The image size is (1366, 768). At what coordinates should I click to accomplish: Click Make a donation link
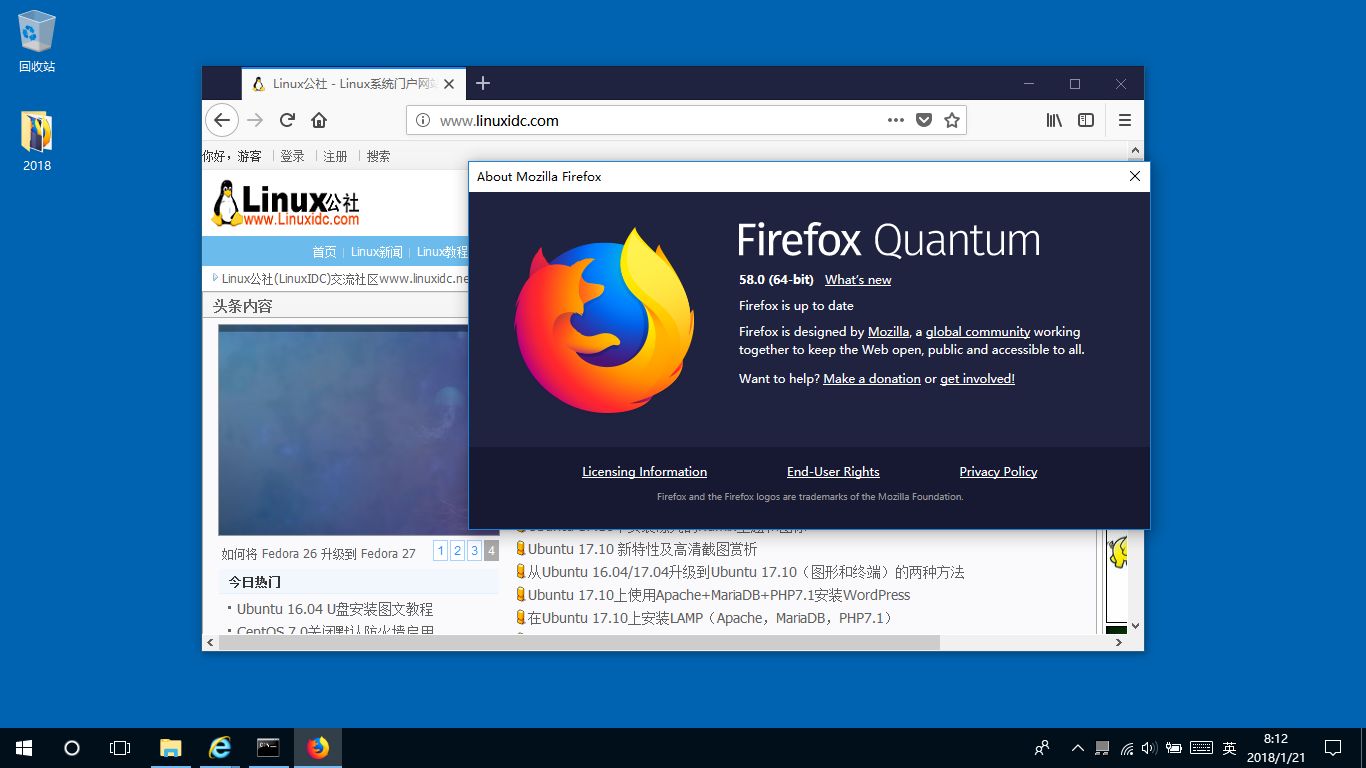pos(872,379)
